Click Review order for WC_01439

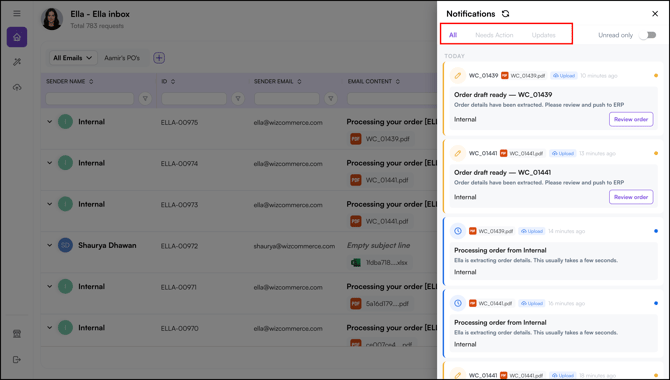pos(631,119)
